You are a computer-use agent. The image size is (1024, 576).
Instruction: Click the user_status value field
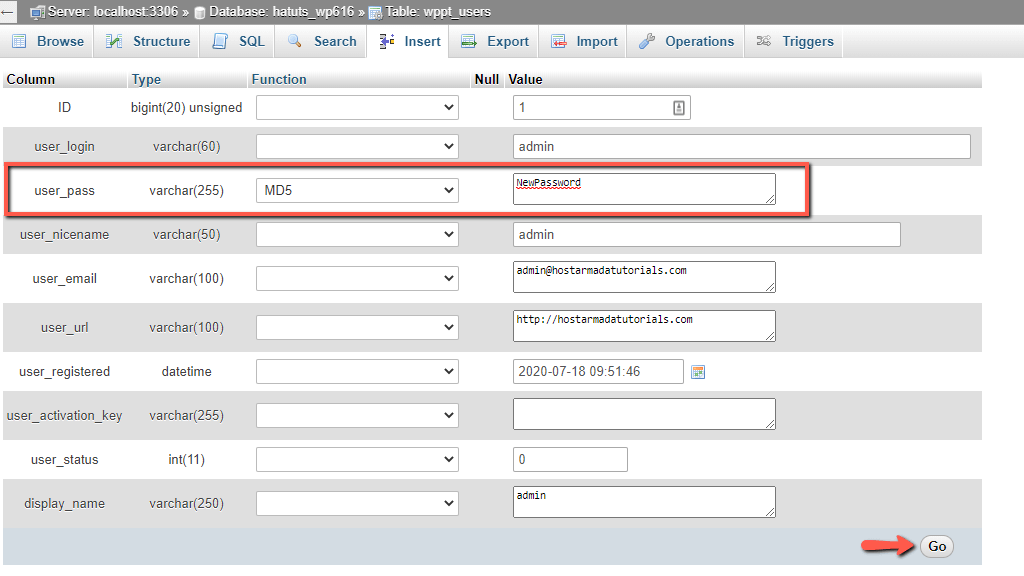(570, 460)
